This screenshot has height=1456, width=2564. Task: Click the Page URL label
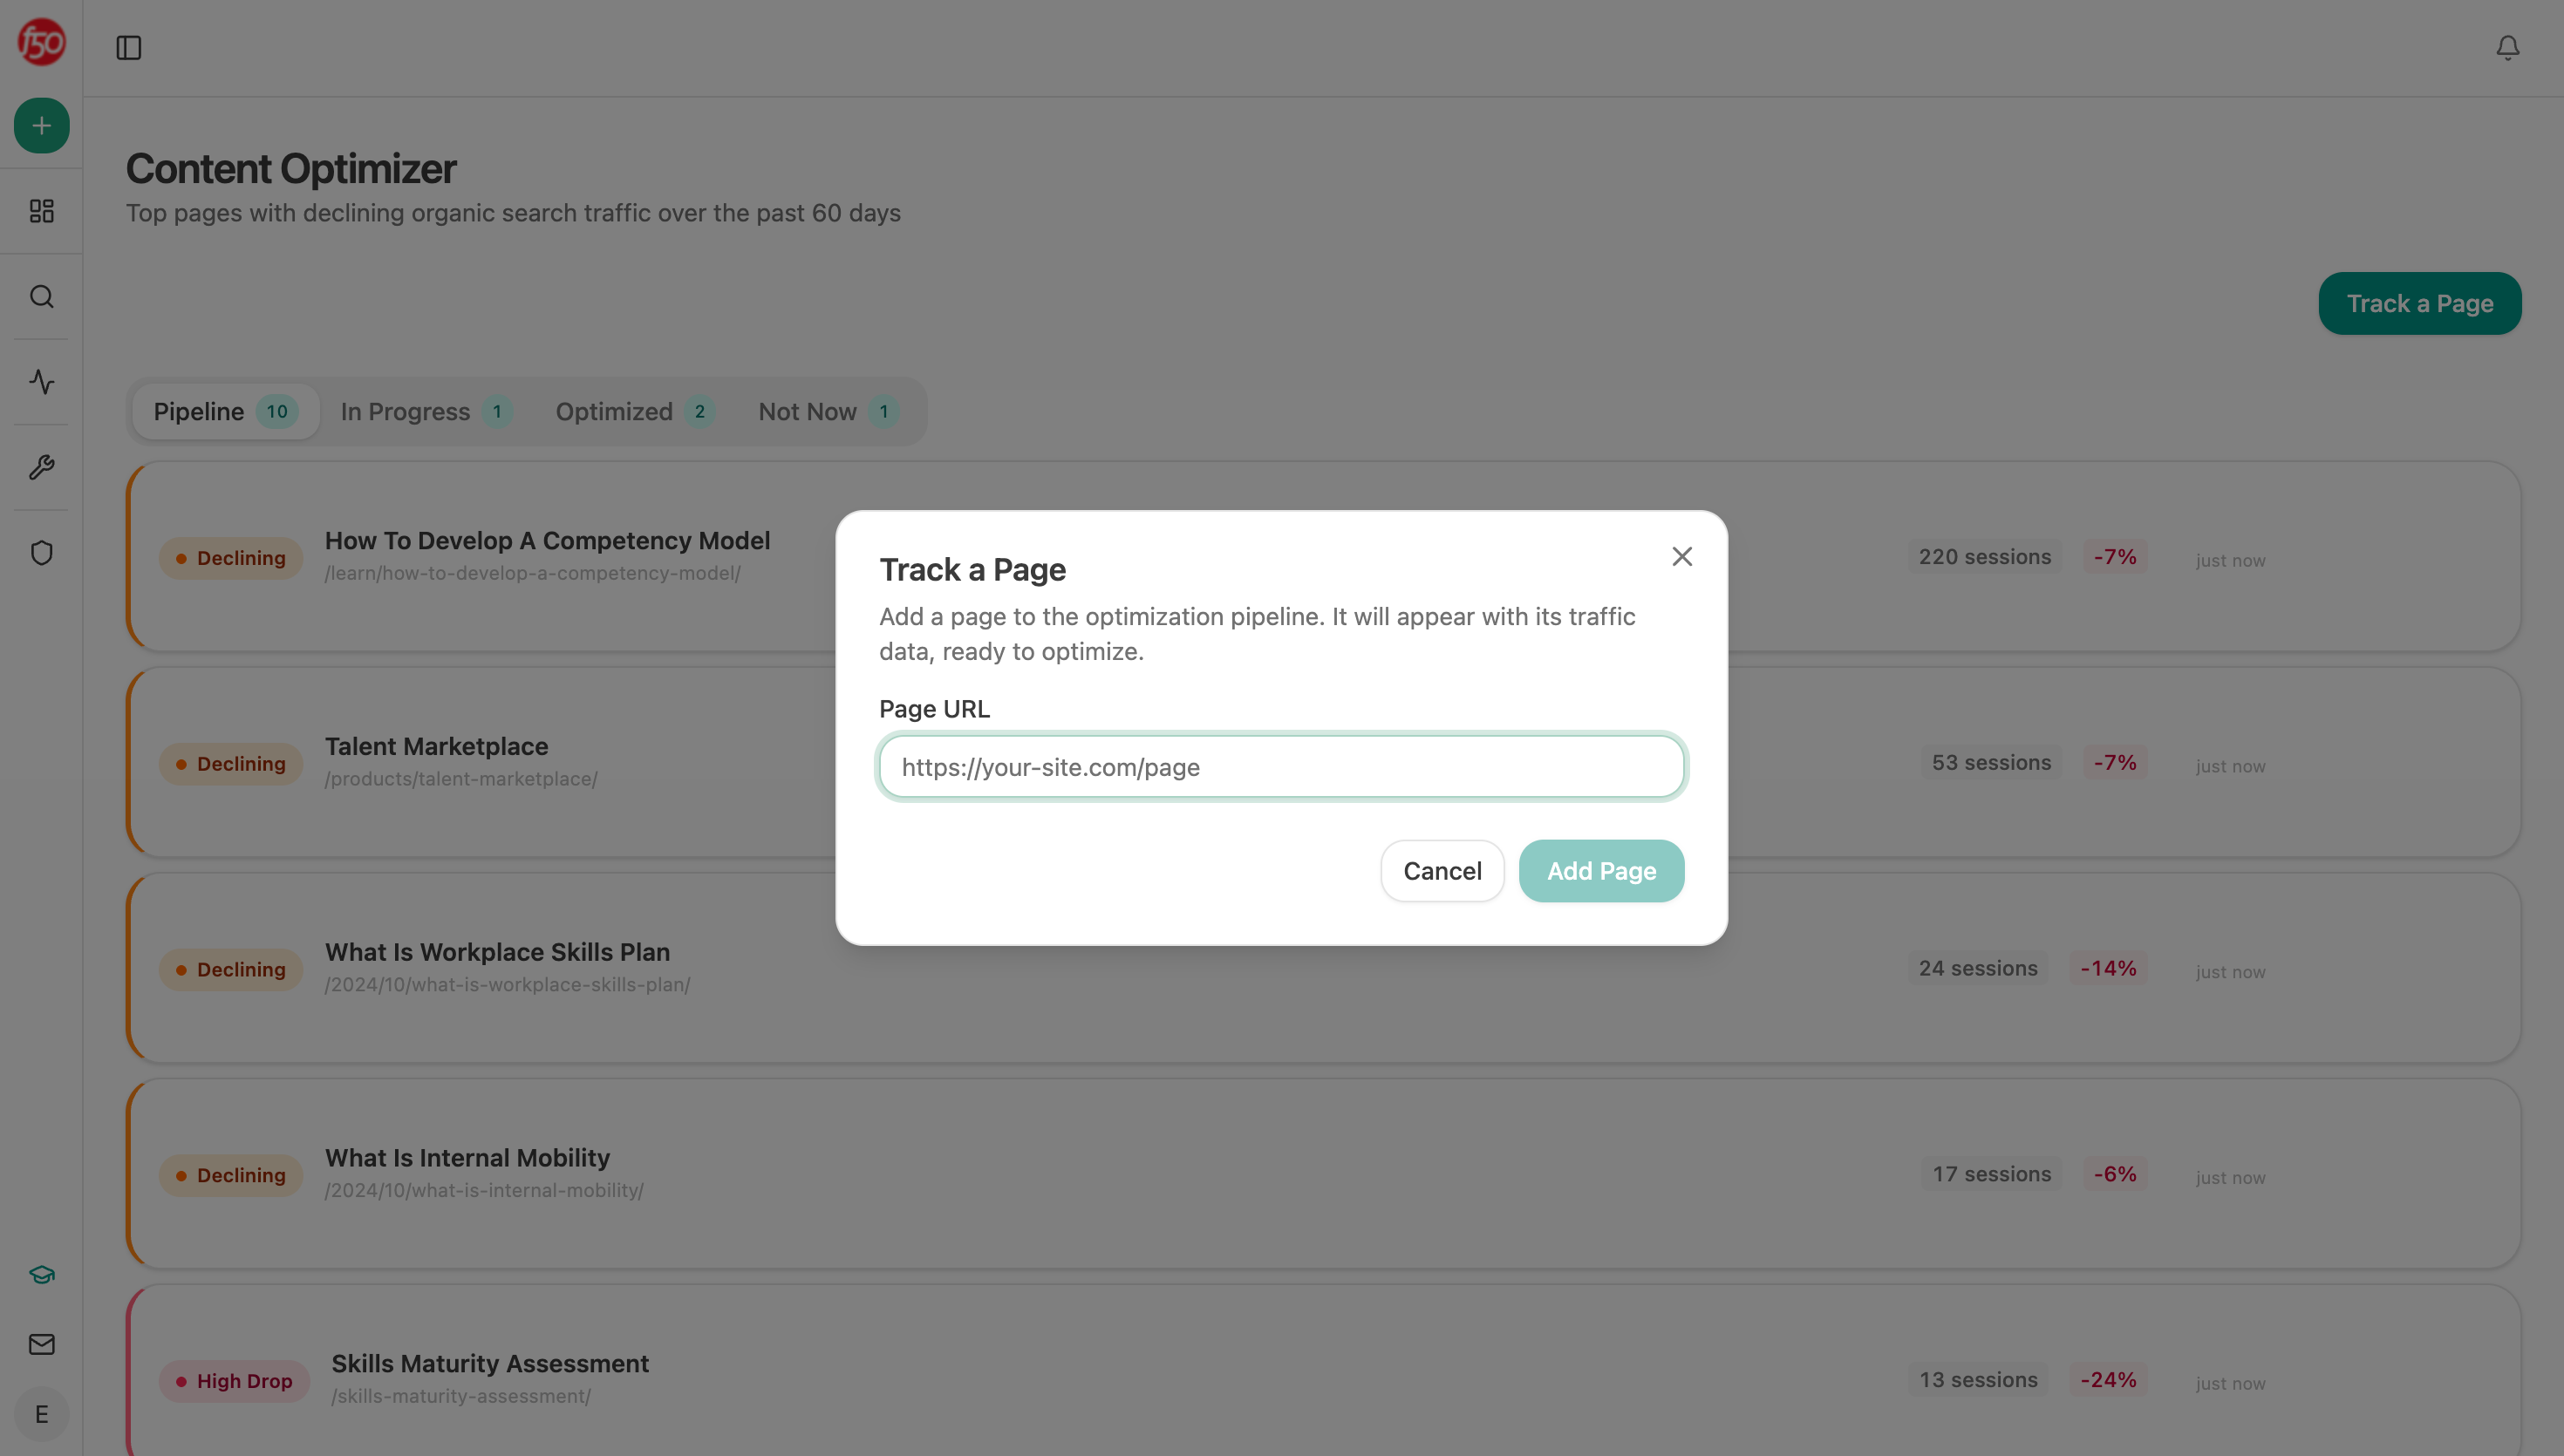click(934, 709)
